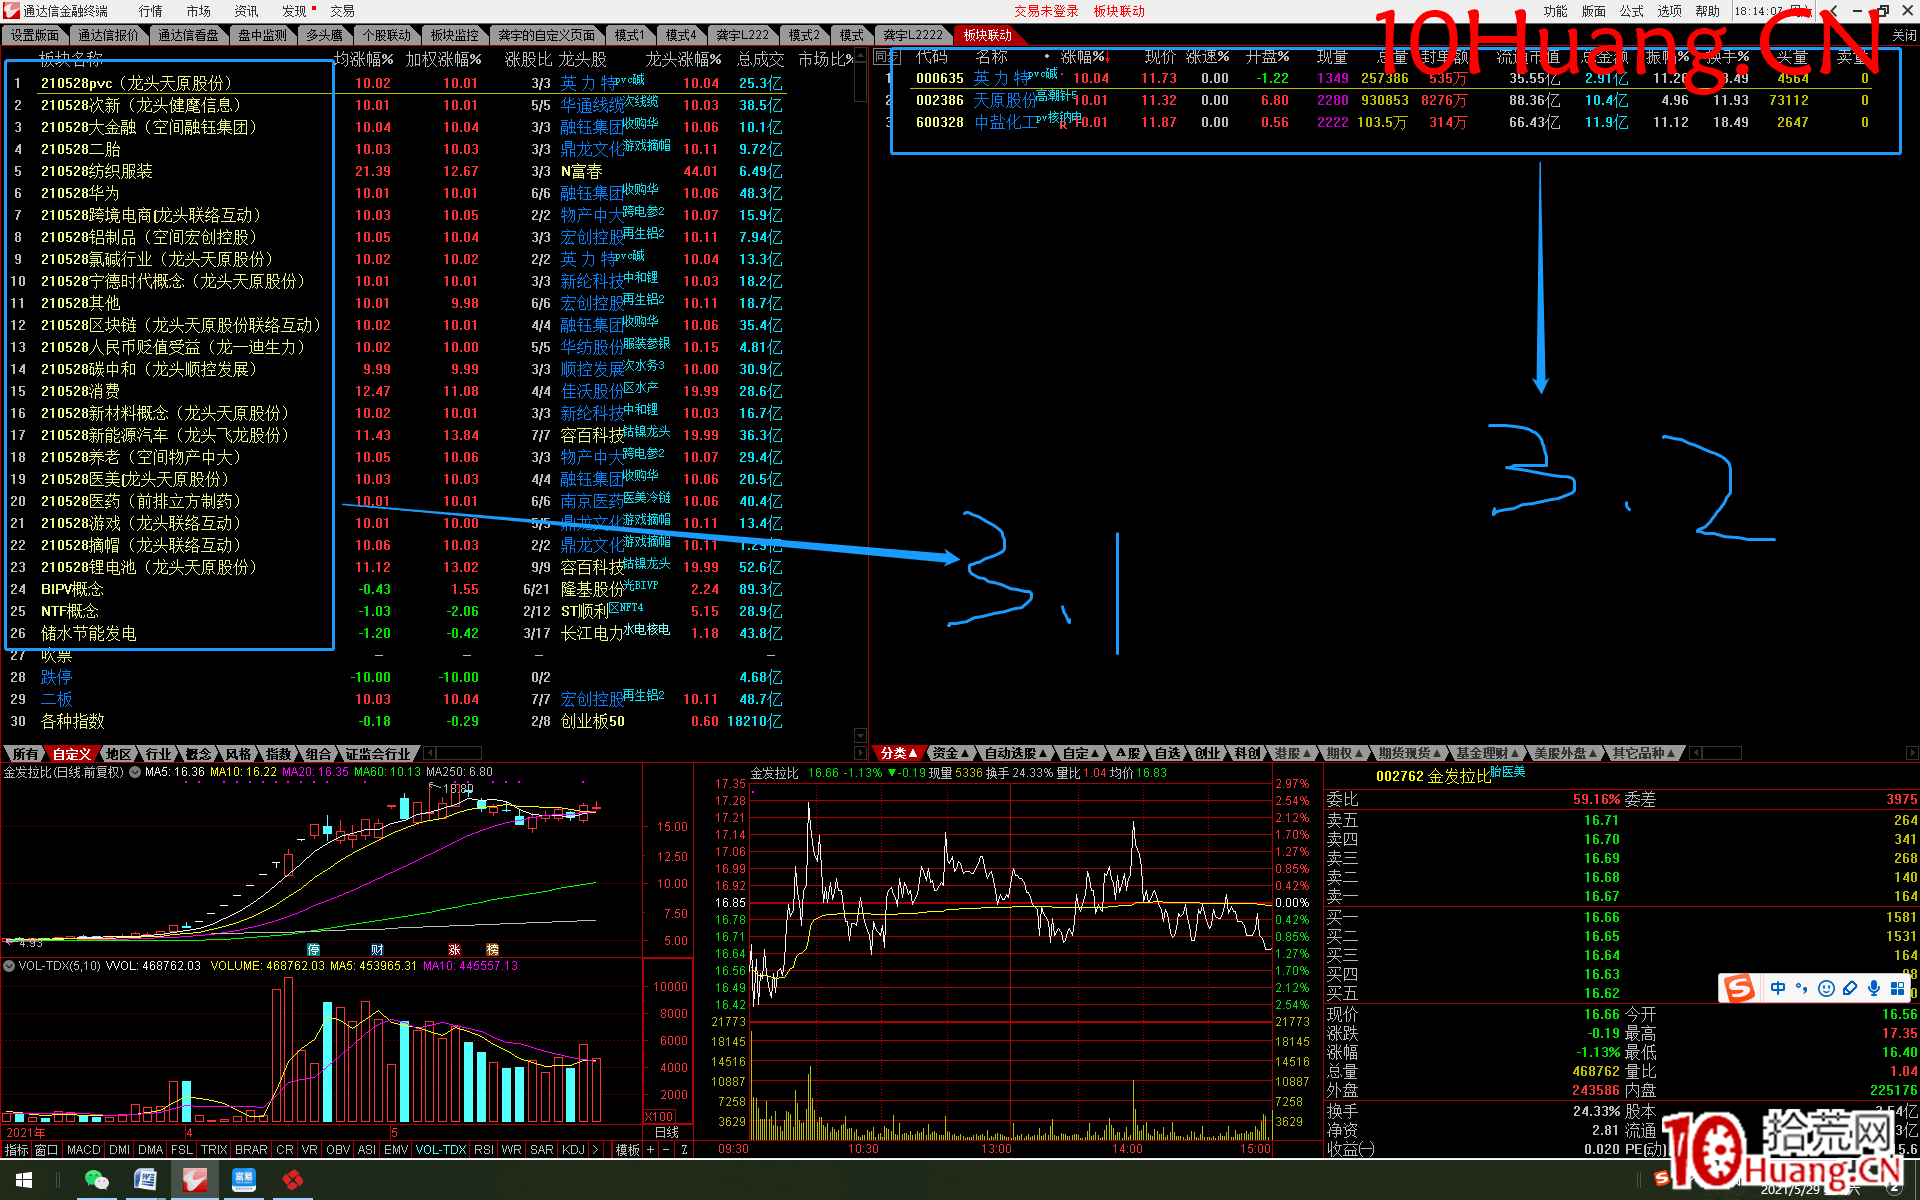Viewport: 1920px width, 1200px height.
Task: Expand the 分类 dropdown tab
Action: [898, 753]
